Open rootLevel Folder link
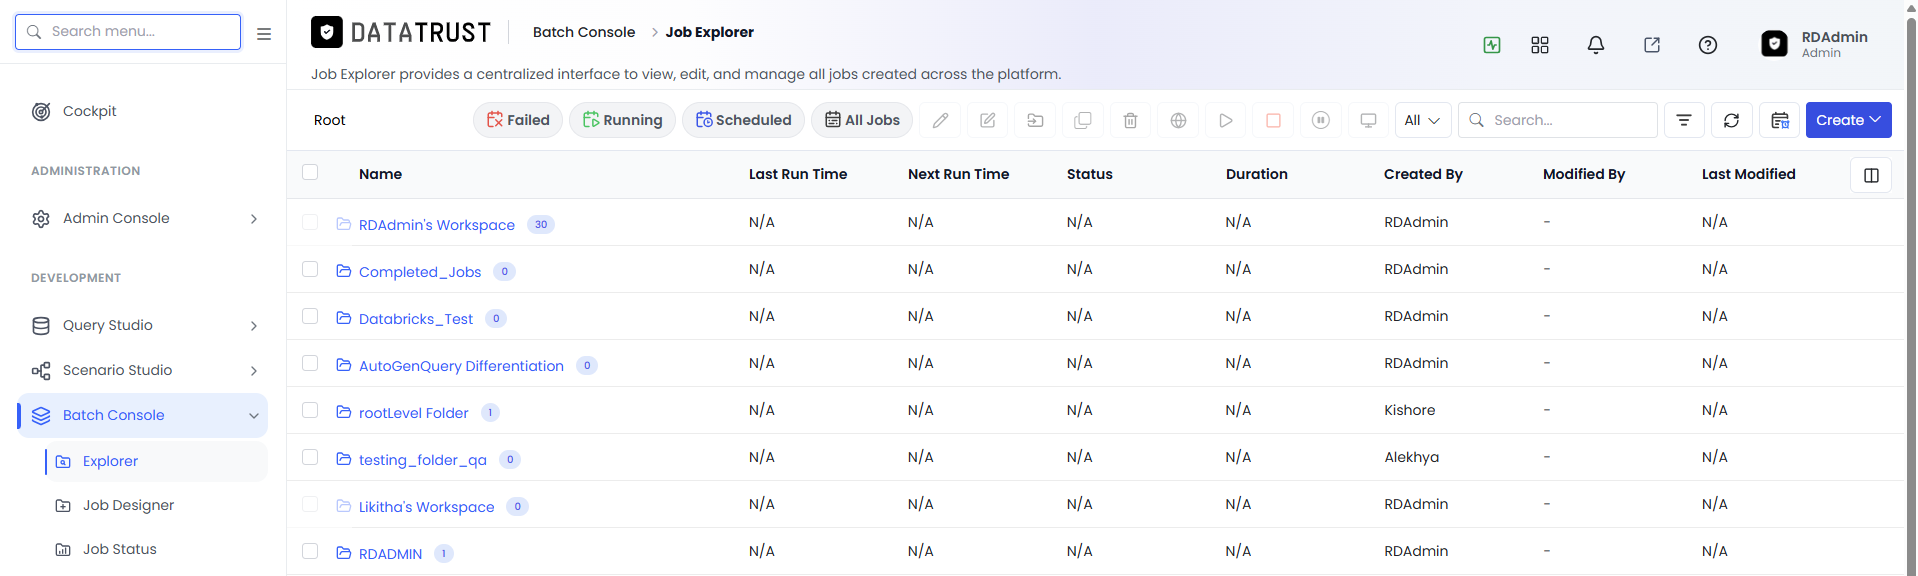1918x576 pixels. click(413, 413)
